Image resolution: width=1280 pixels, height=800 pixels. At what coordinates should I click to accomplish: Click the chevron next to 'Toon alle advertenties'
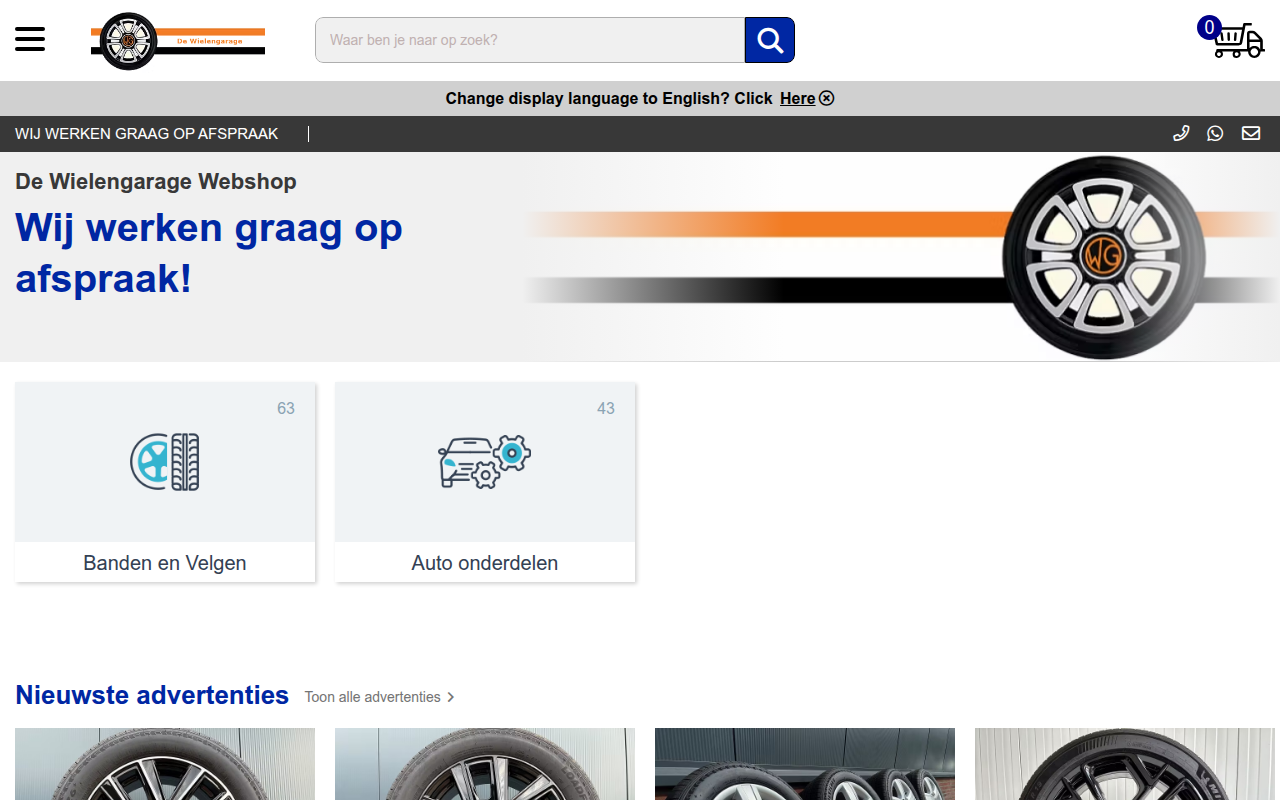click(451, 697)
